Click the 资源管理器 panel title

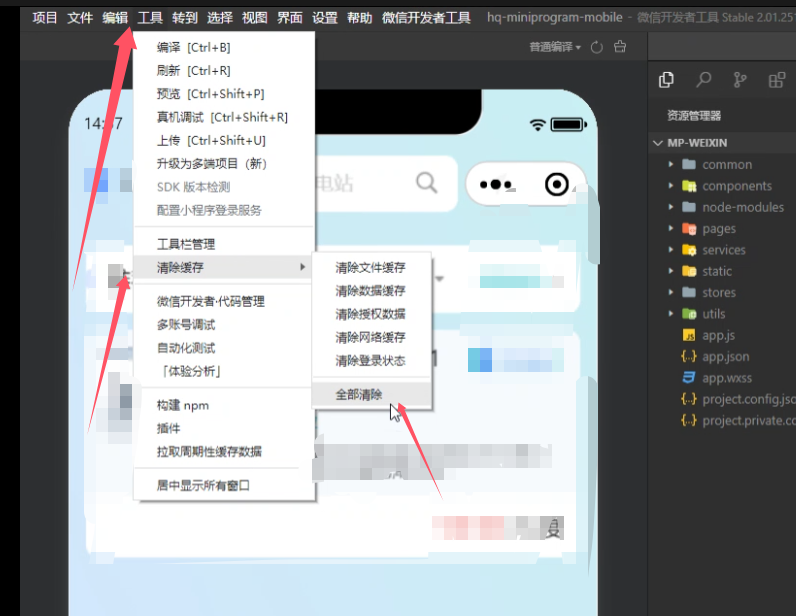coord(694,116)
